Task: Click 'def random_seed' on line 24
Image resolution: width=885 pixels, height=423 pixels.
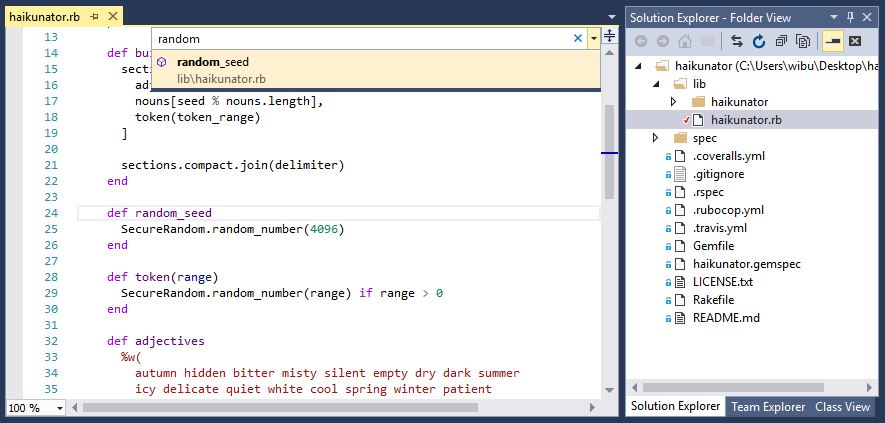Action: 159,213
